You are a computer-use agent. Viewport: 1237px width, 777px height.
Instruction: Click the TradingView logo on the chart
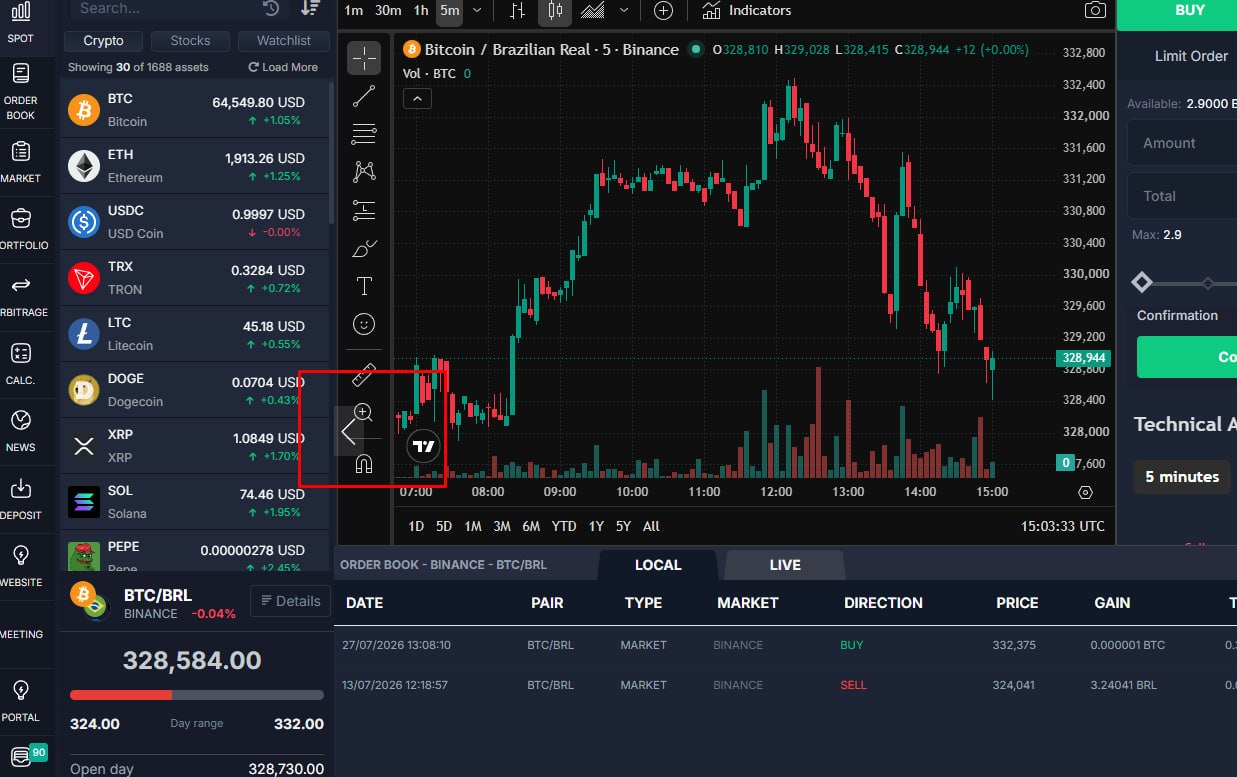pyautogui.click(x=424, y=447)
